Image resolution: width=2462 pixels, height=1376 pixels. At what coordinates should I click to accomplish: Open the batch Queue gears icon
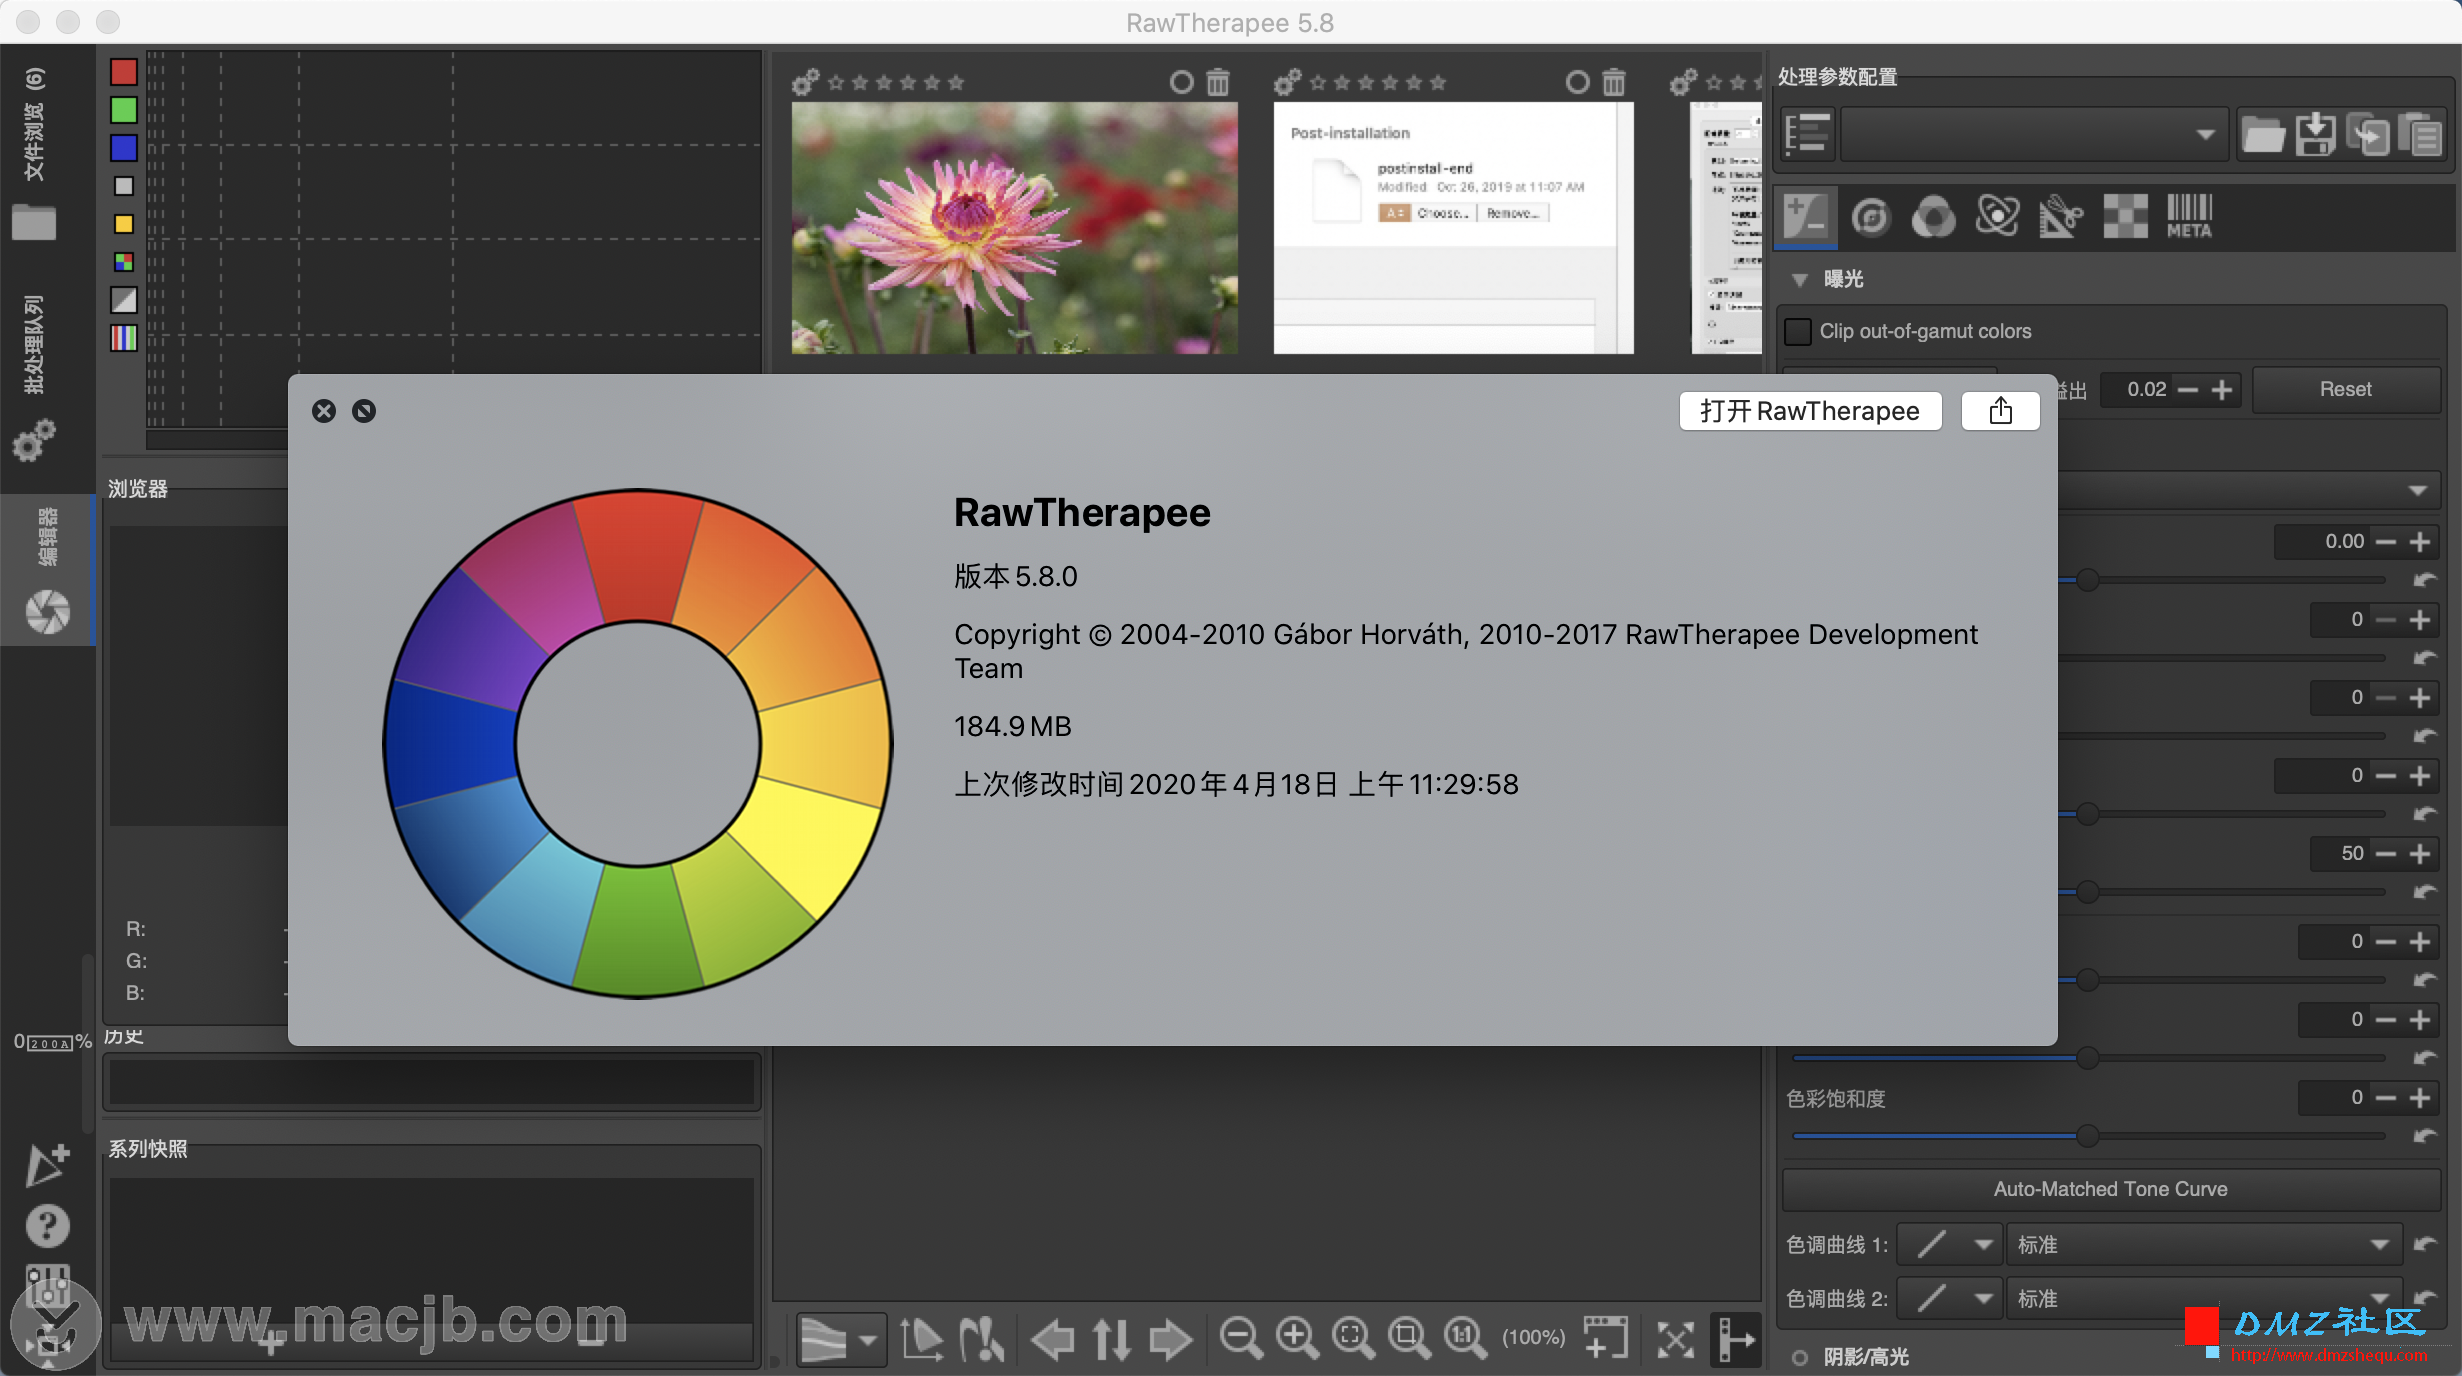[34, 440]
